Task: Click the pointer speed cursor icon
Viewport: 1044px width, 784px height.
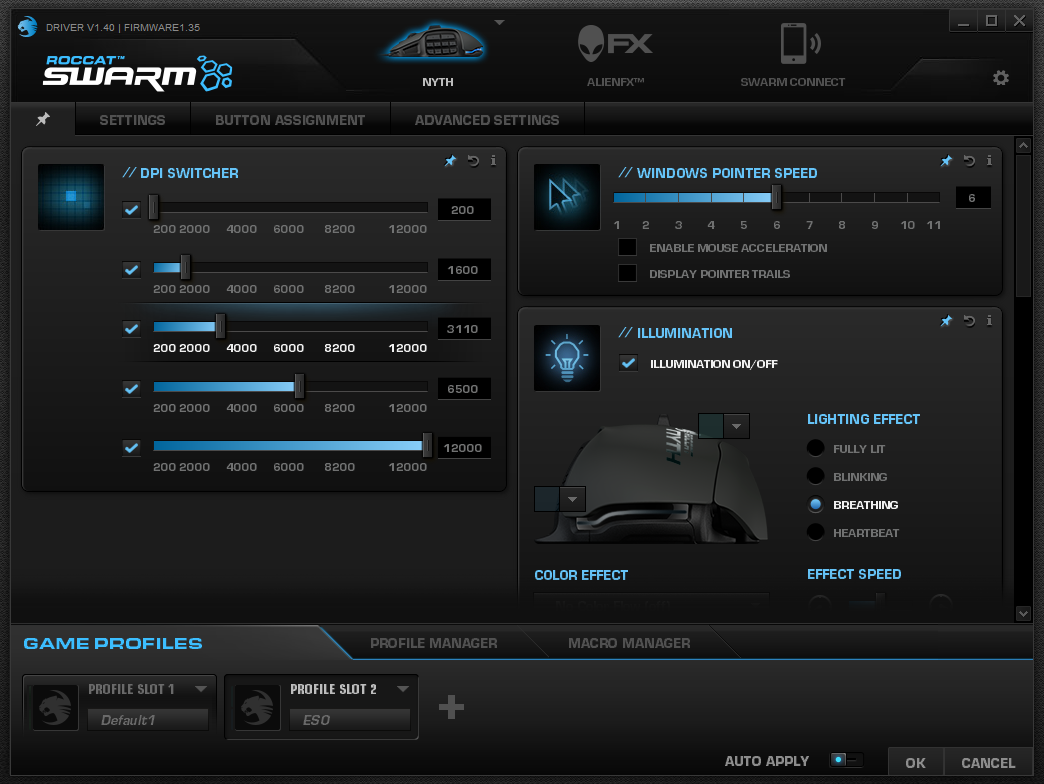Action: pos(567,197)
